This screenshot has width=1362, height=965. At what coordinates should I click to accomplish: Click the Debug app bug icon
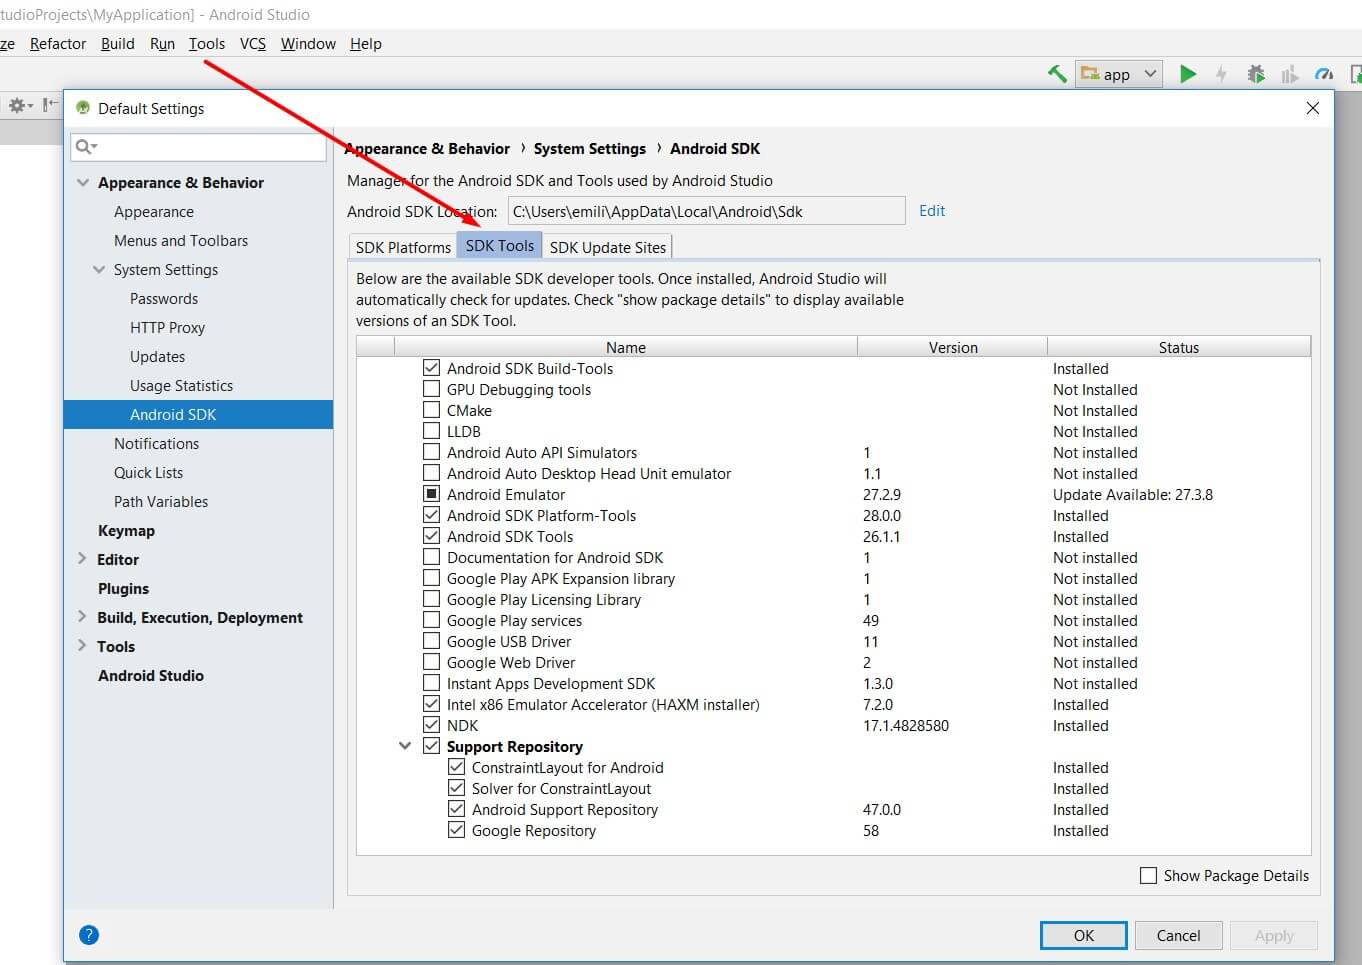pos(1256,74)
